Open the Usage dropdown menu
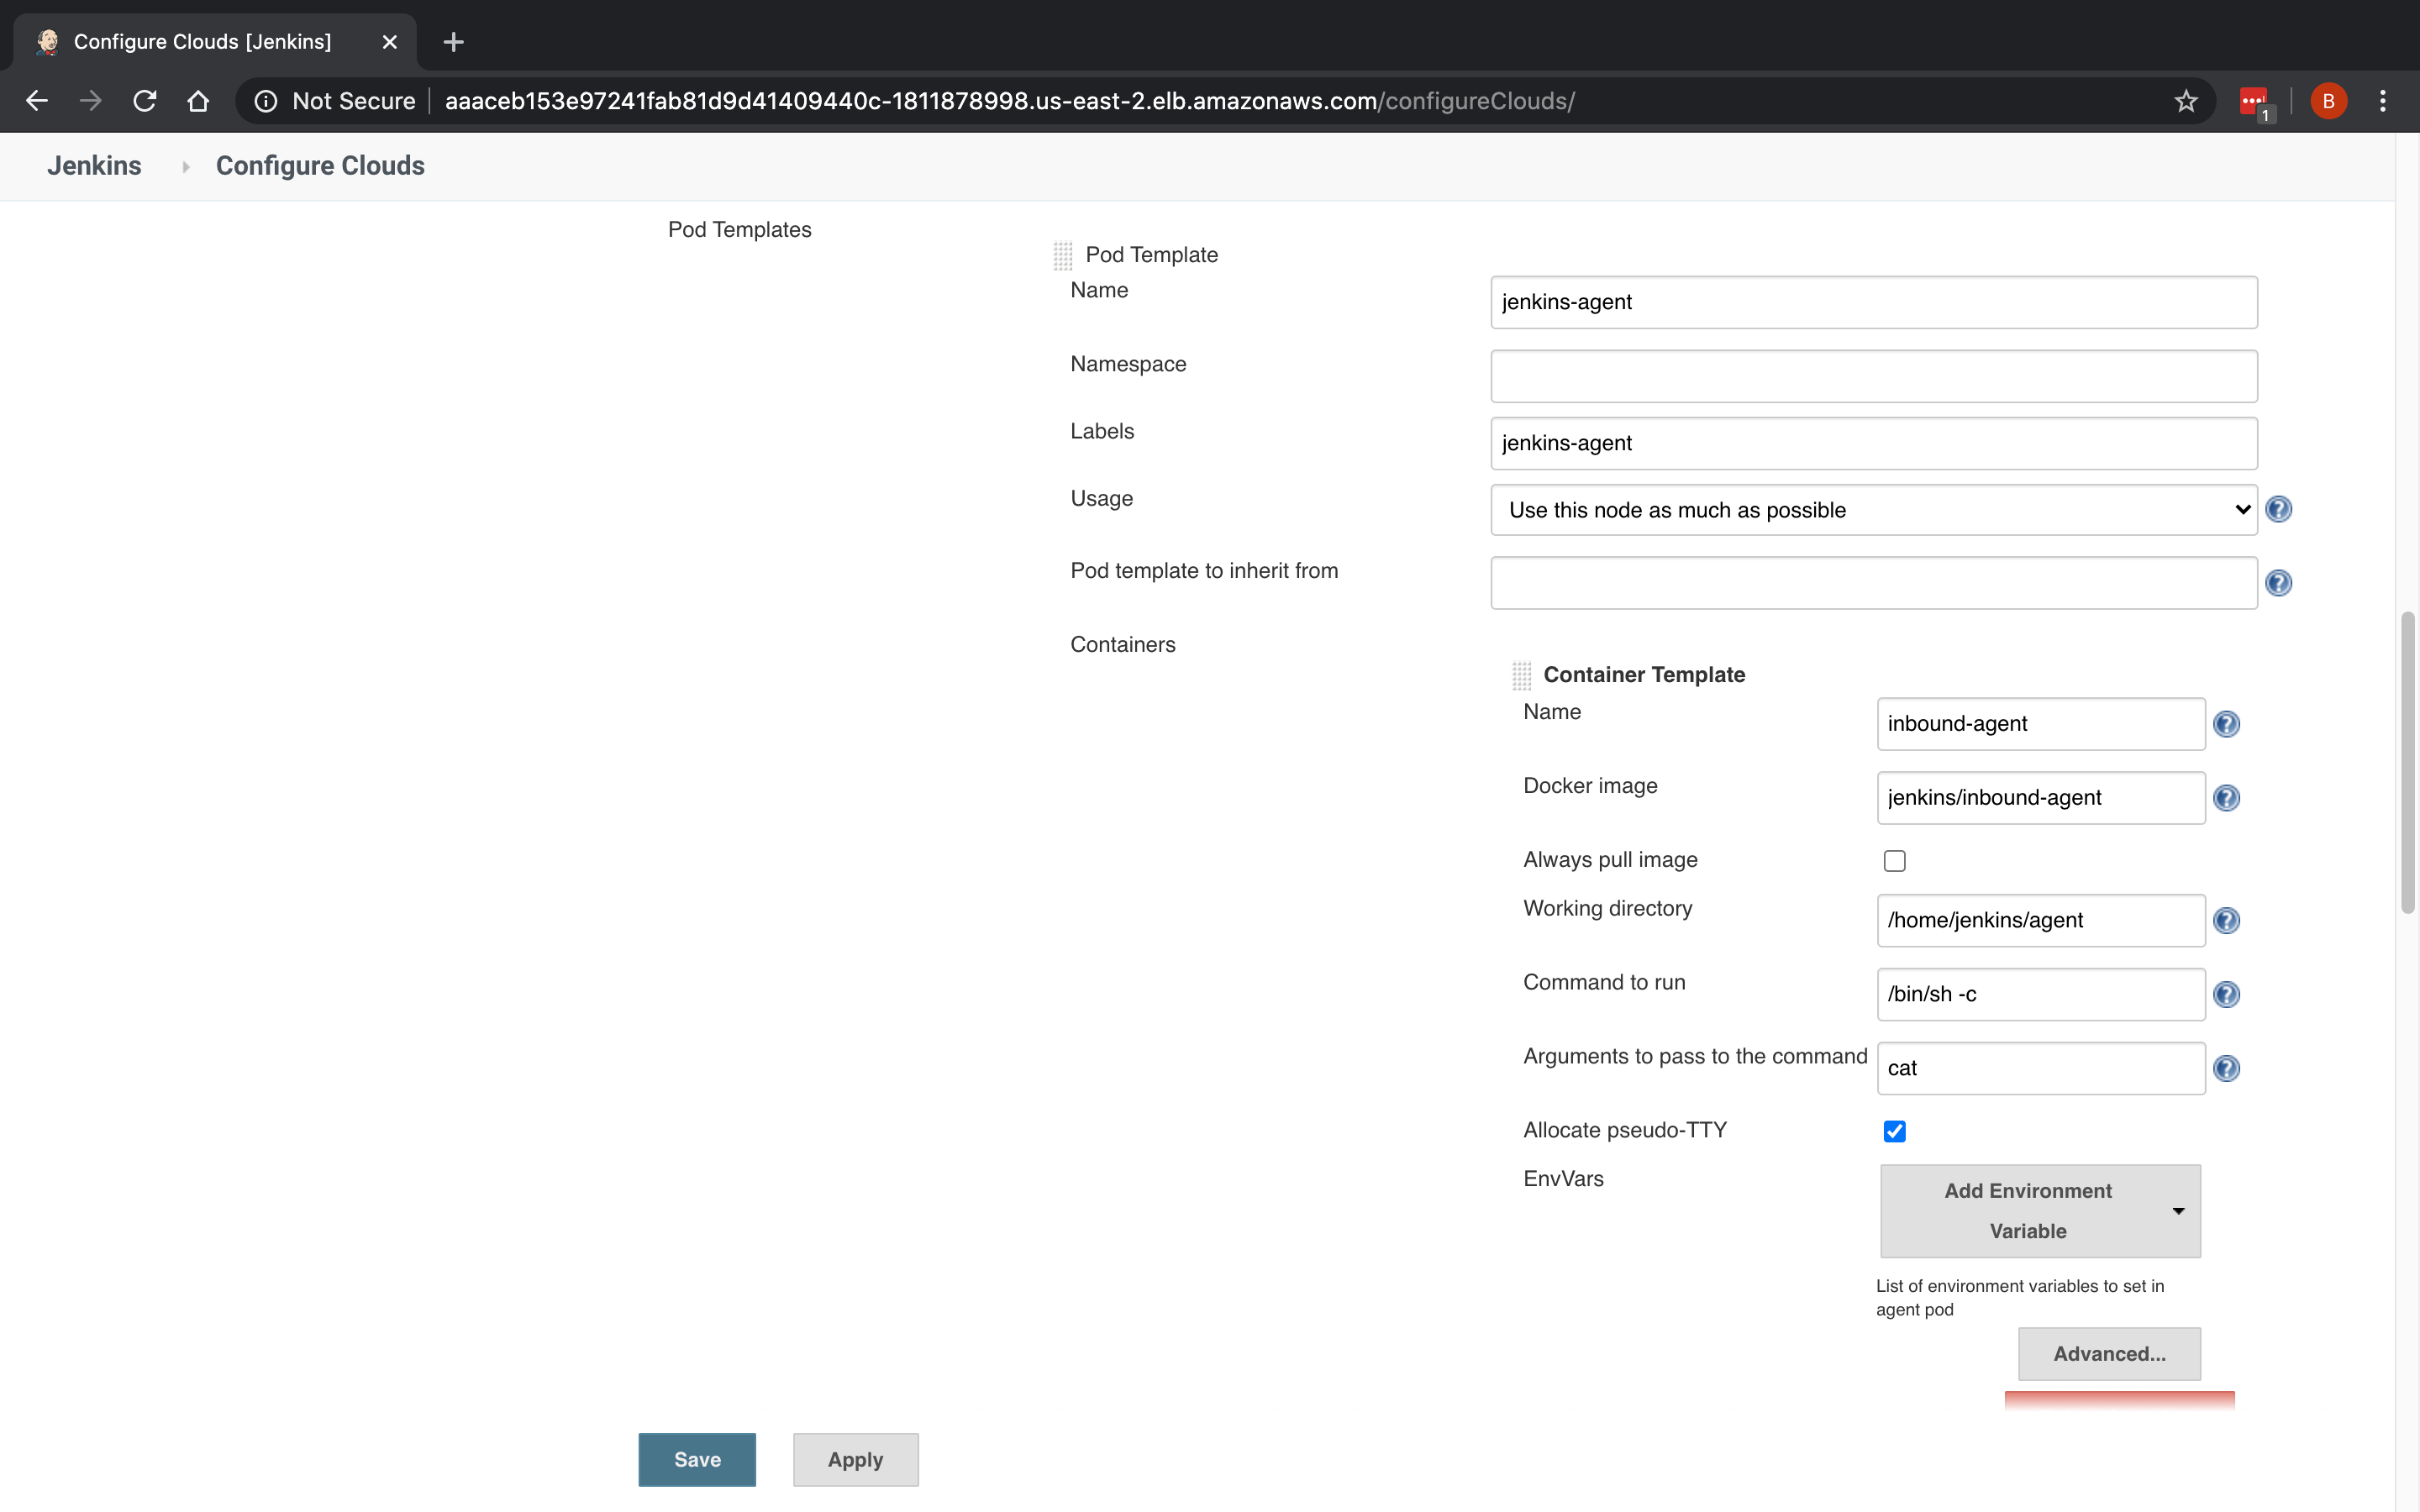 [1873, 509]
